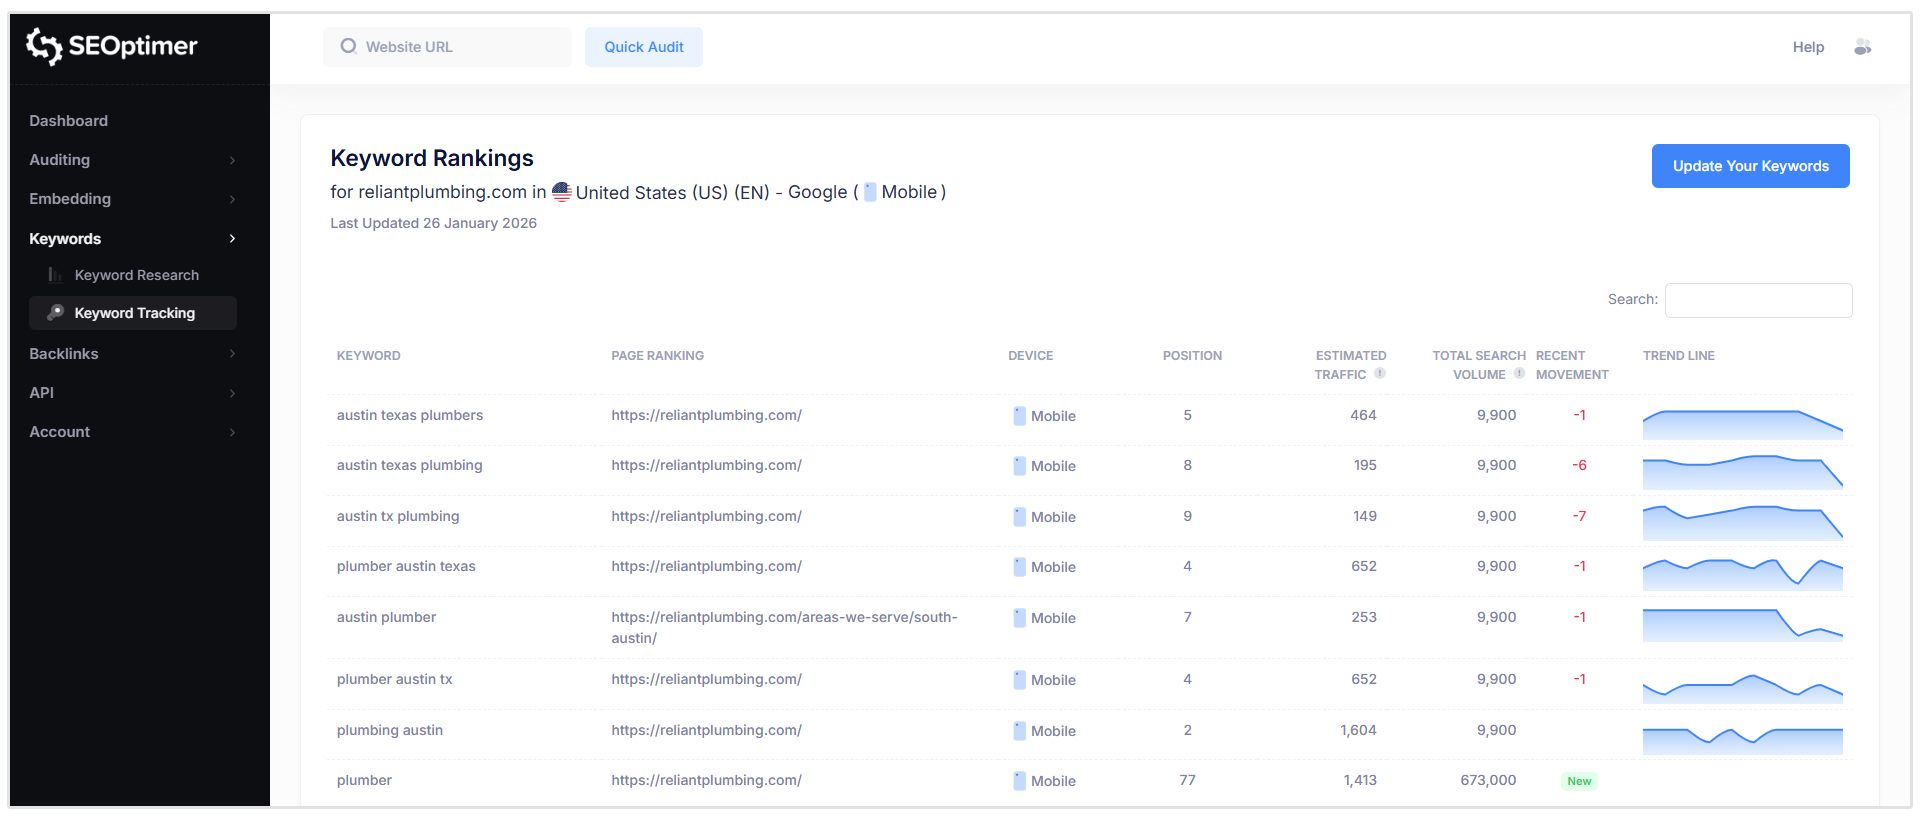Click the user account icon

coord(1862,47)
